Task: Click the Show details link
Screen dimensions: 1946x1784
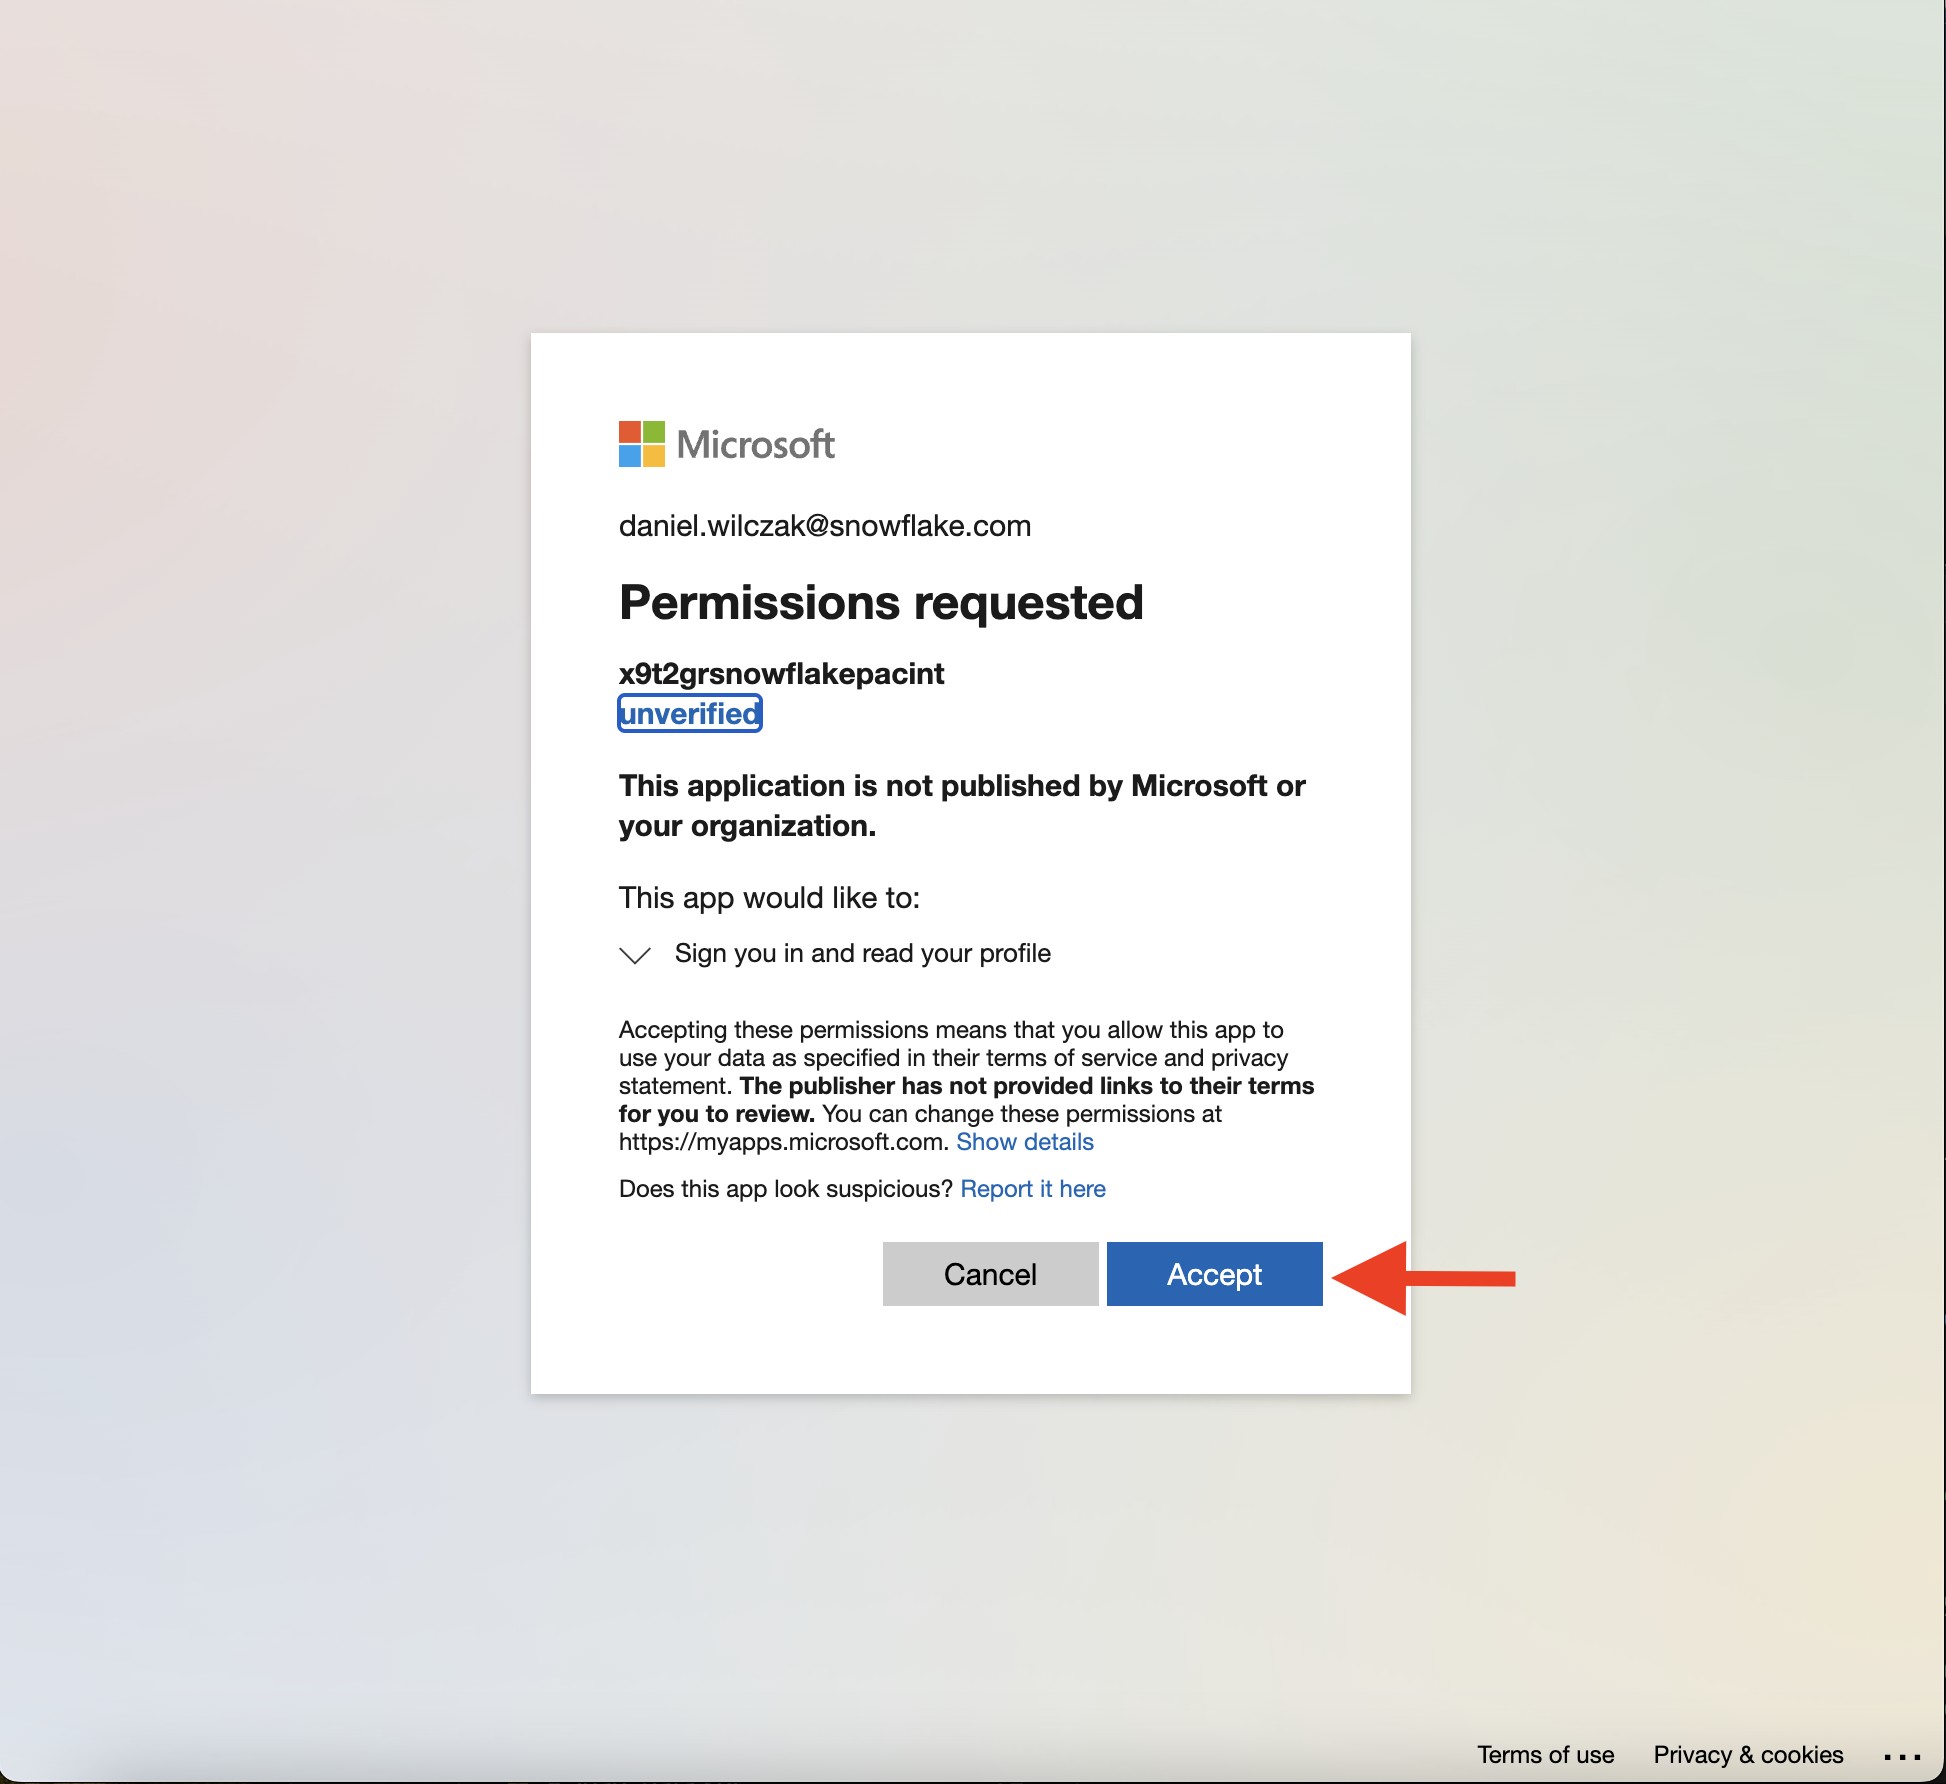Action: pyautogui.click(x=1025, y=1142)
